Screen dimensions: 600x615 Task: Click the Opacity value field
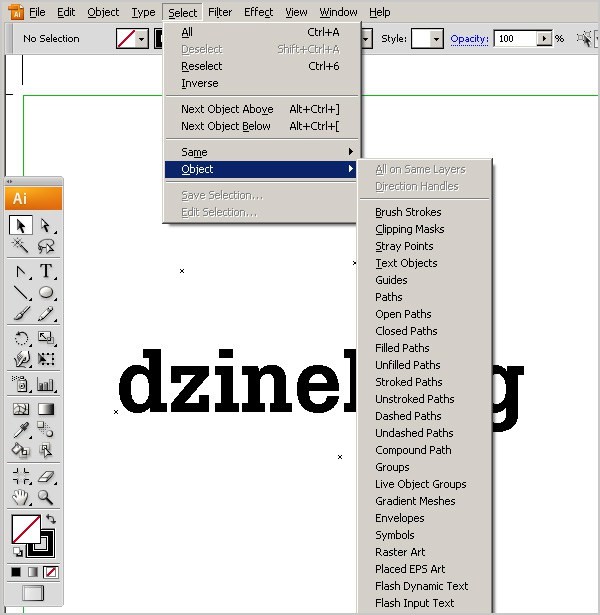click(x=515, y=38)
